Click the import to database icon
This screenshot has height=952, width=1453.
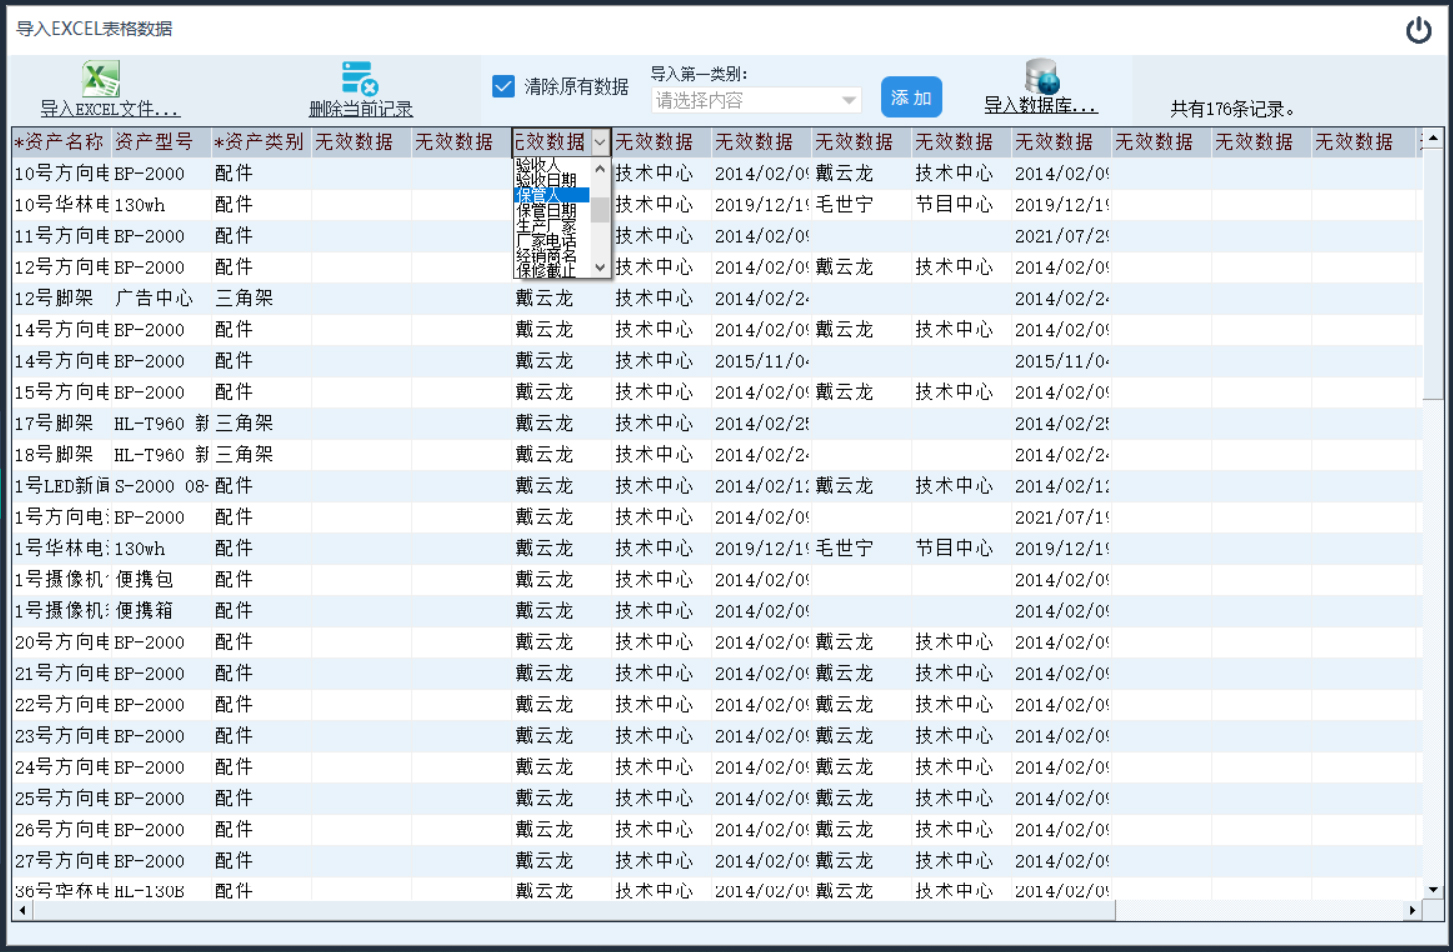pyautogui.click(x=1041, y=77)
